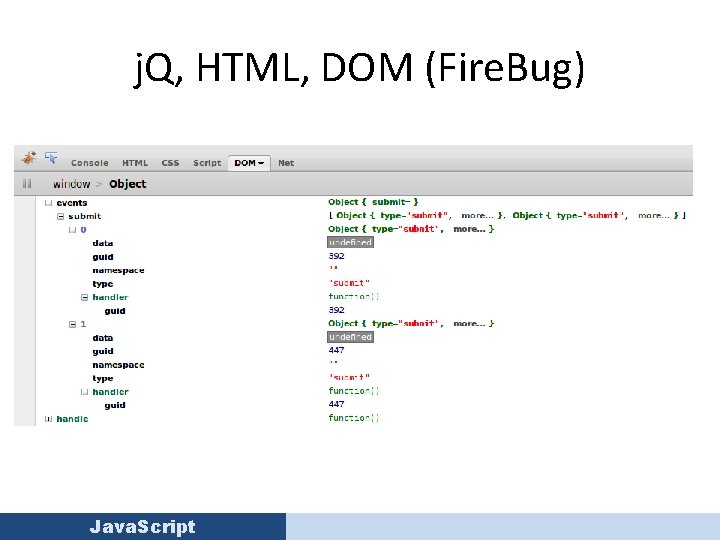720x540 pixels.
Task: Switch to the Net tab
Action: click(286, 163)
